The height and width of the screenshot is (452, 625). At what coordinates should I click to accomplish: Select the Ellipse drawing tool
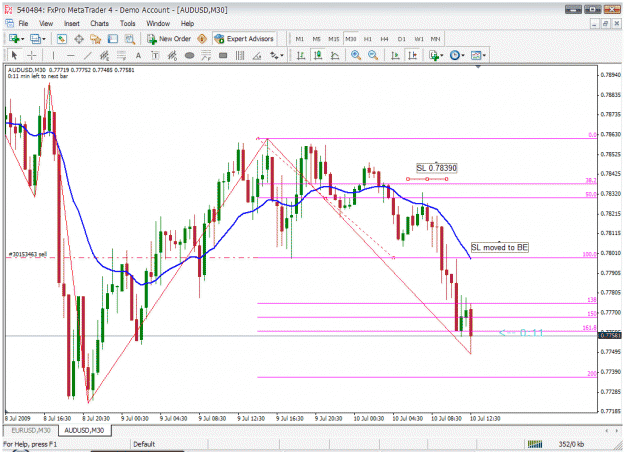click(189, 55)
